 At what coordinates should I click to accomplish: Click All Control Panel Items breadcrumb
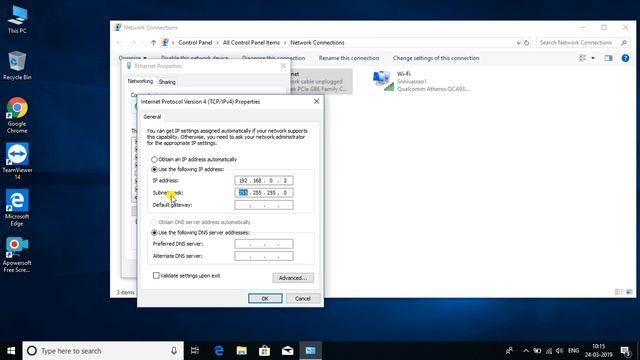click(x=251, y=42)
